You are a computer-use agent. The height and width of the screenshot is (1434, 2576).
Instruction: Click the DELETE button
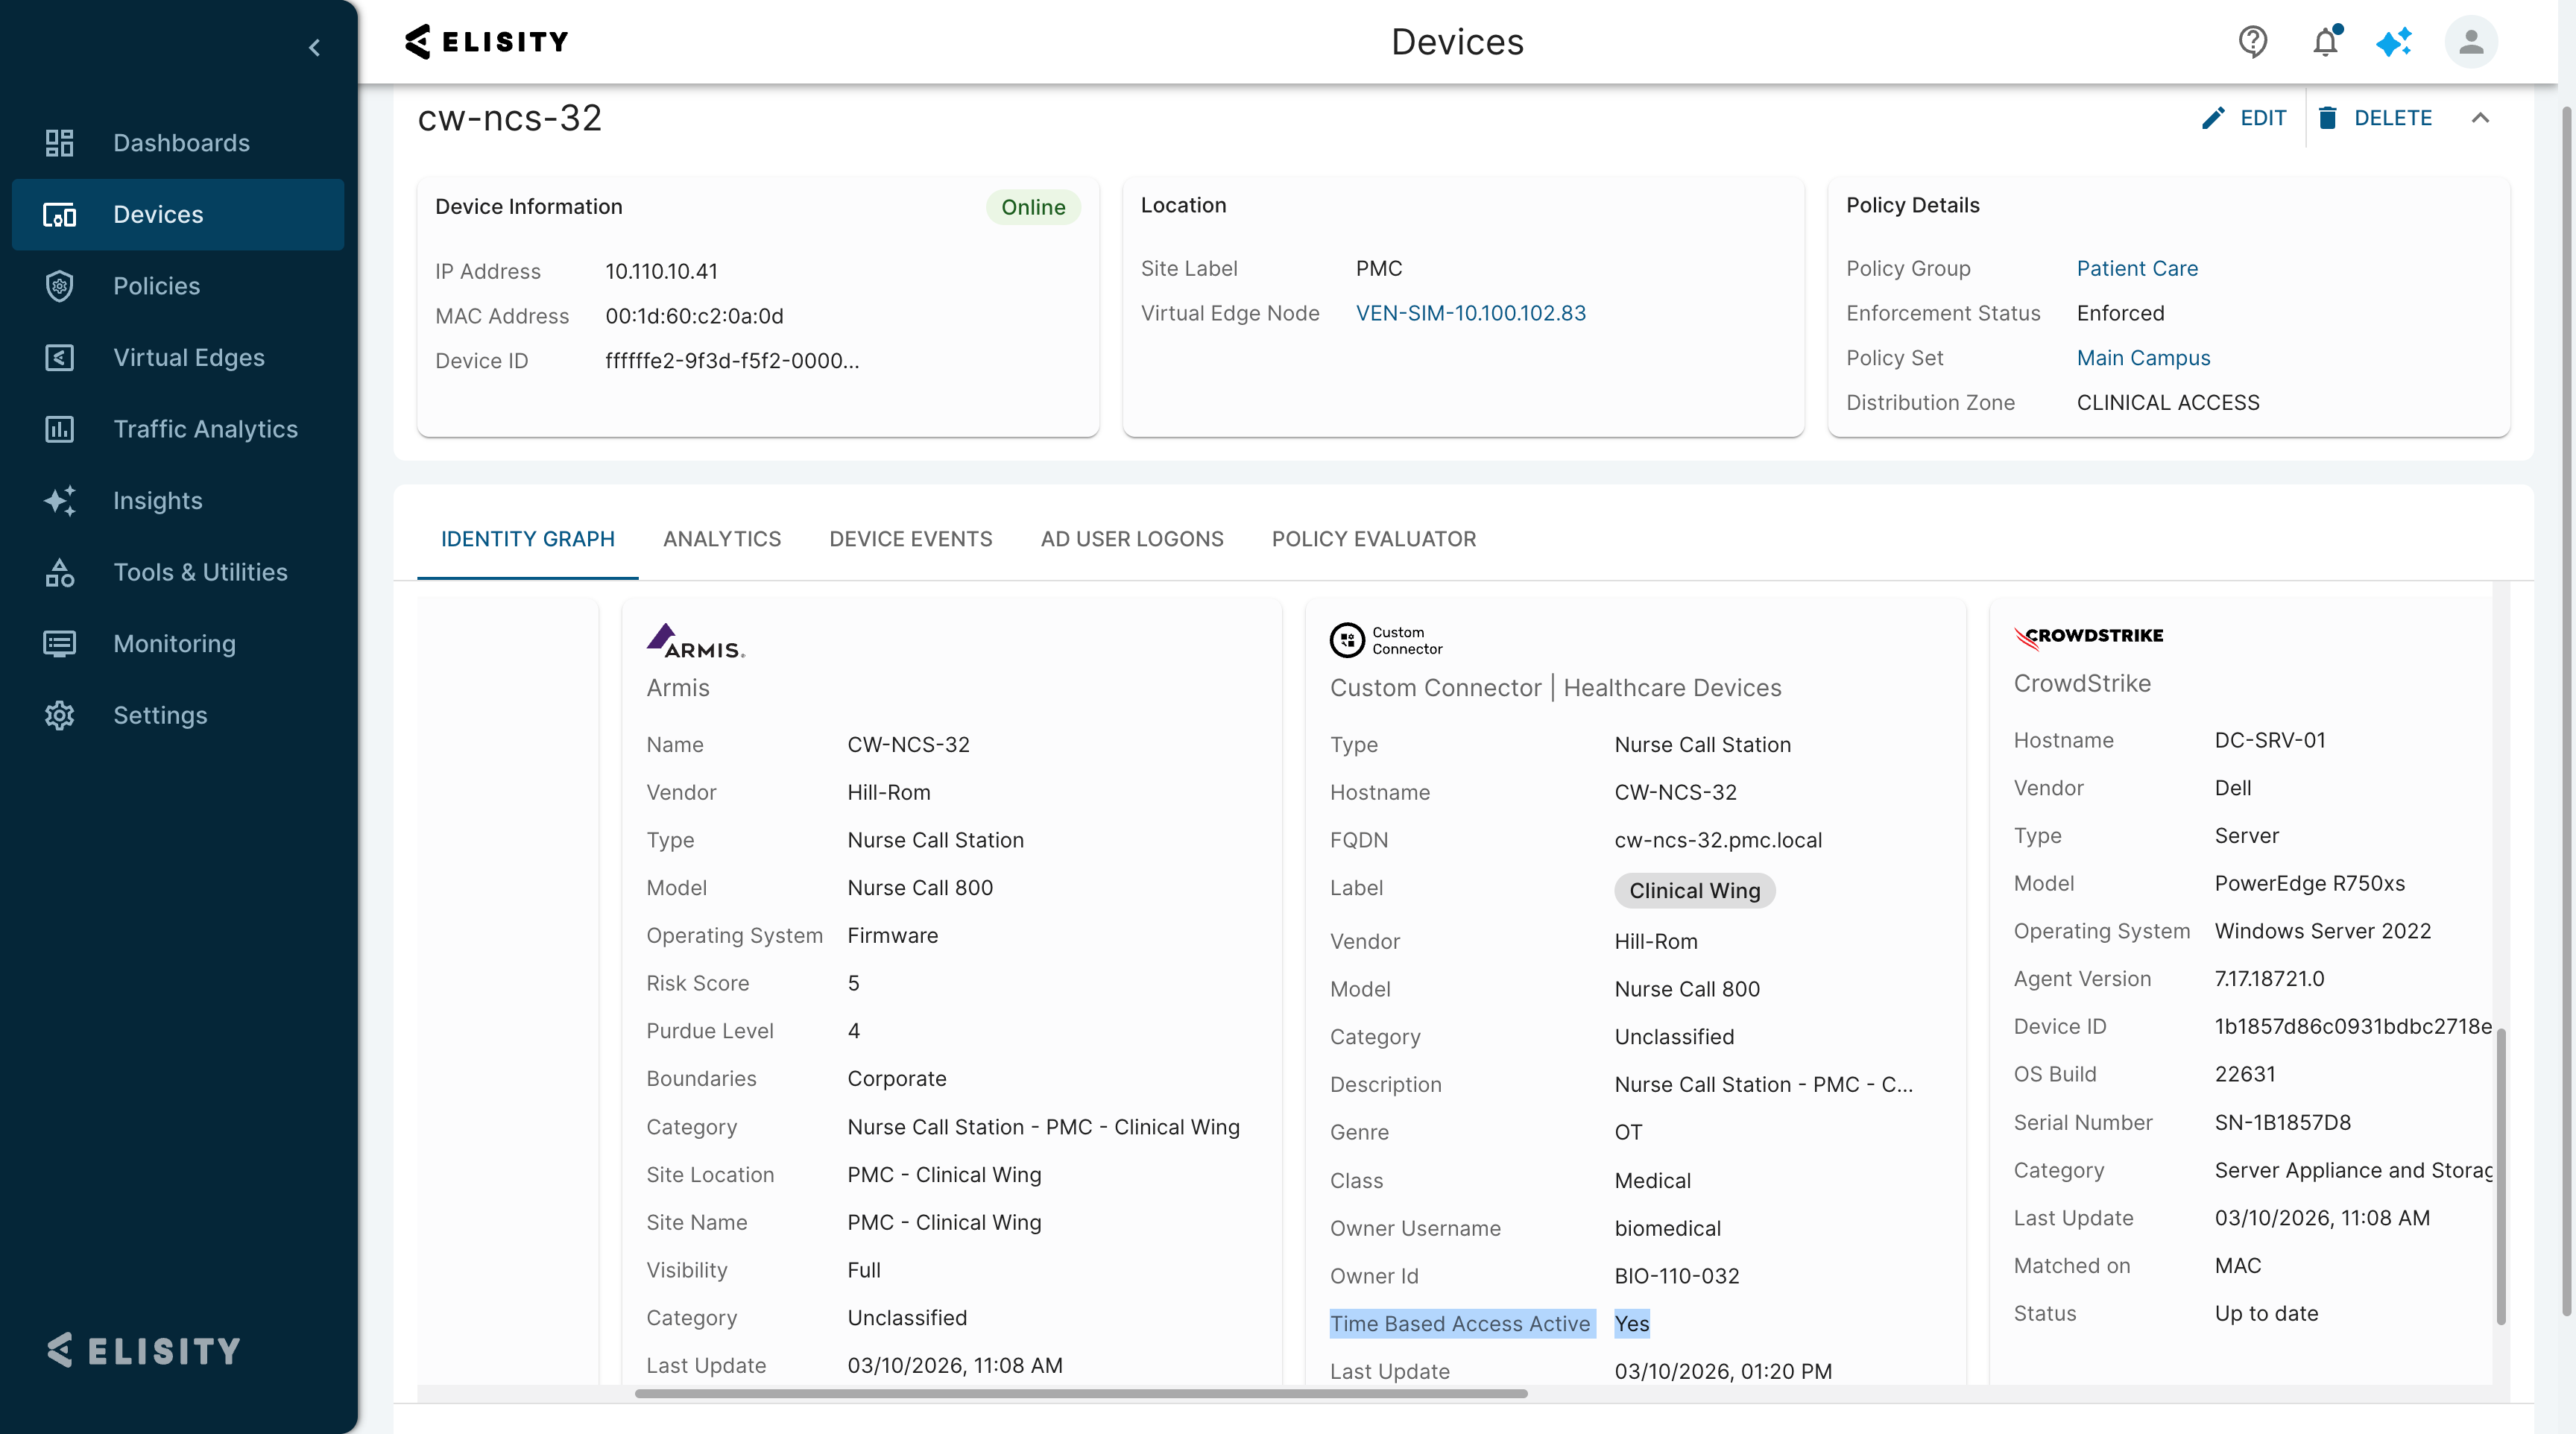(2374, 118)
